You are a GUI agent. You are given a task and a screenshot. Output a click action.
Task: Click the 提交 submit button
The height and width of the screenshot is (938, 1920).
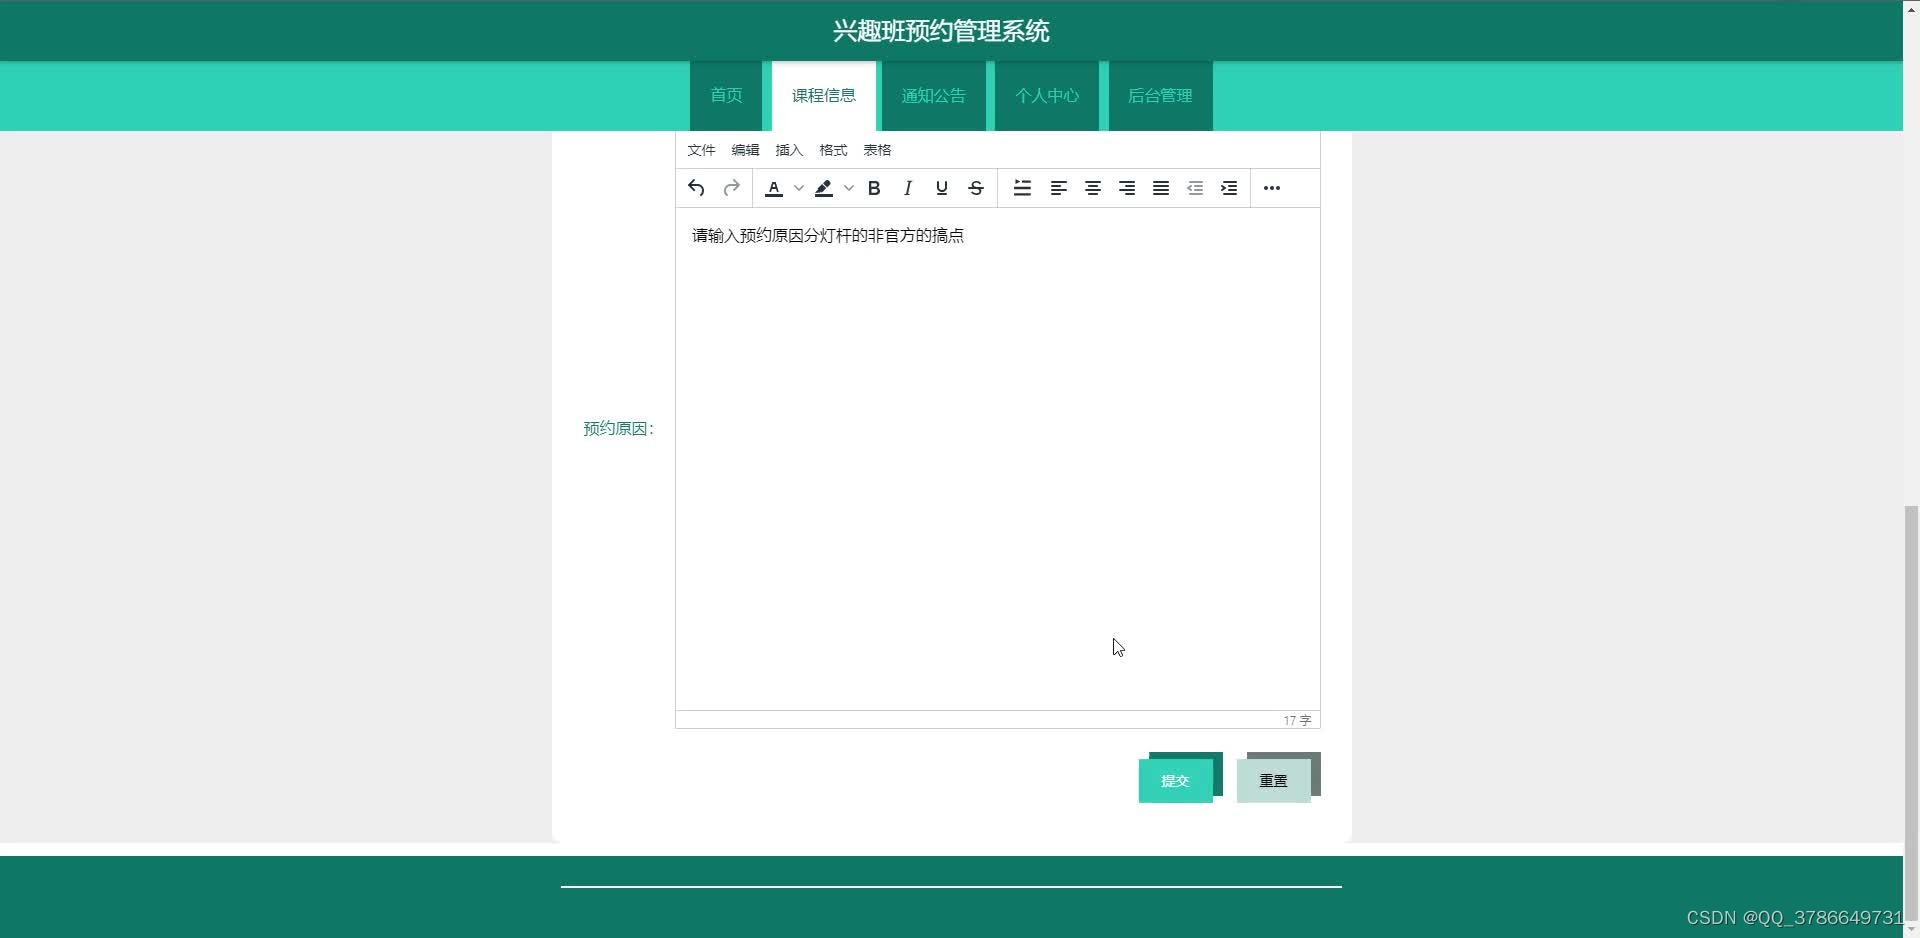[1176, 781]
